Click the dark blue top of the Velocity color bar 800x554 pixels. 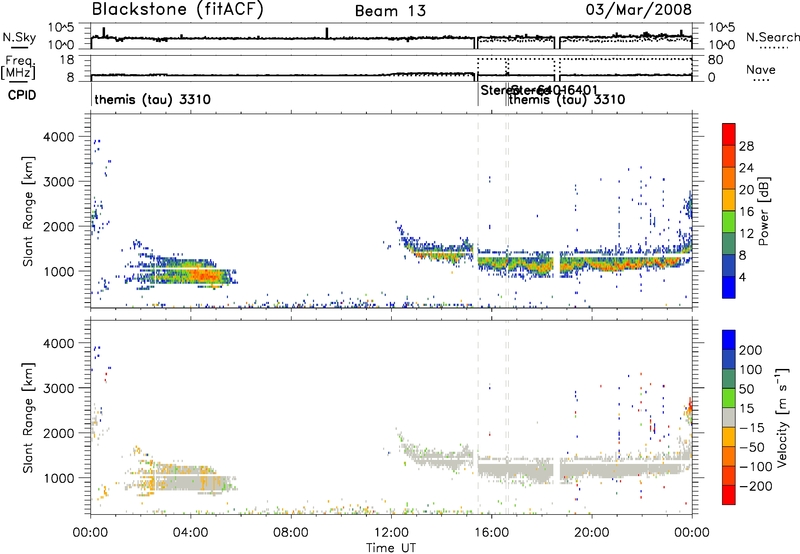[x=729, y=340]
